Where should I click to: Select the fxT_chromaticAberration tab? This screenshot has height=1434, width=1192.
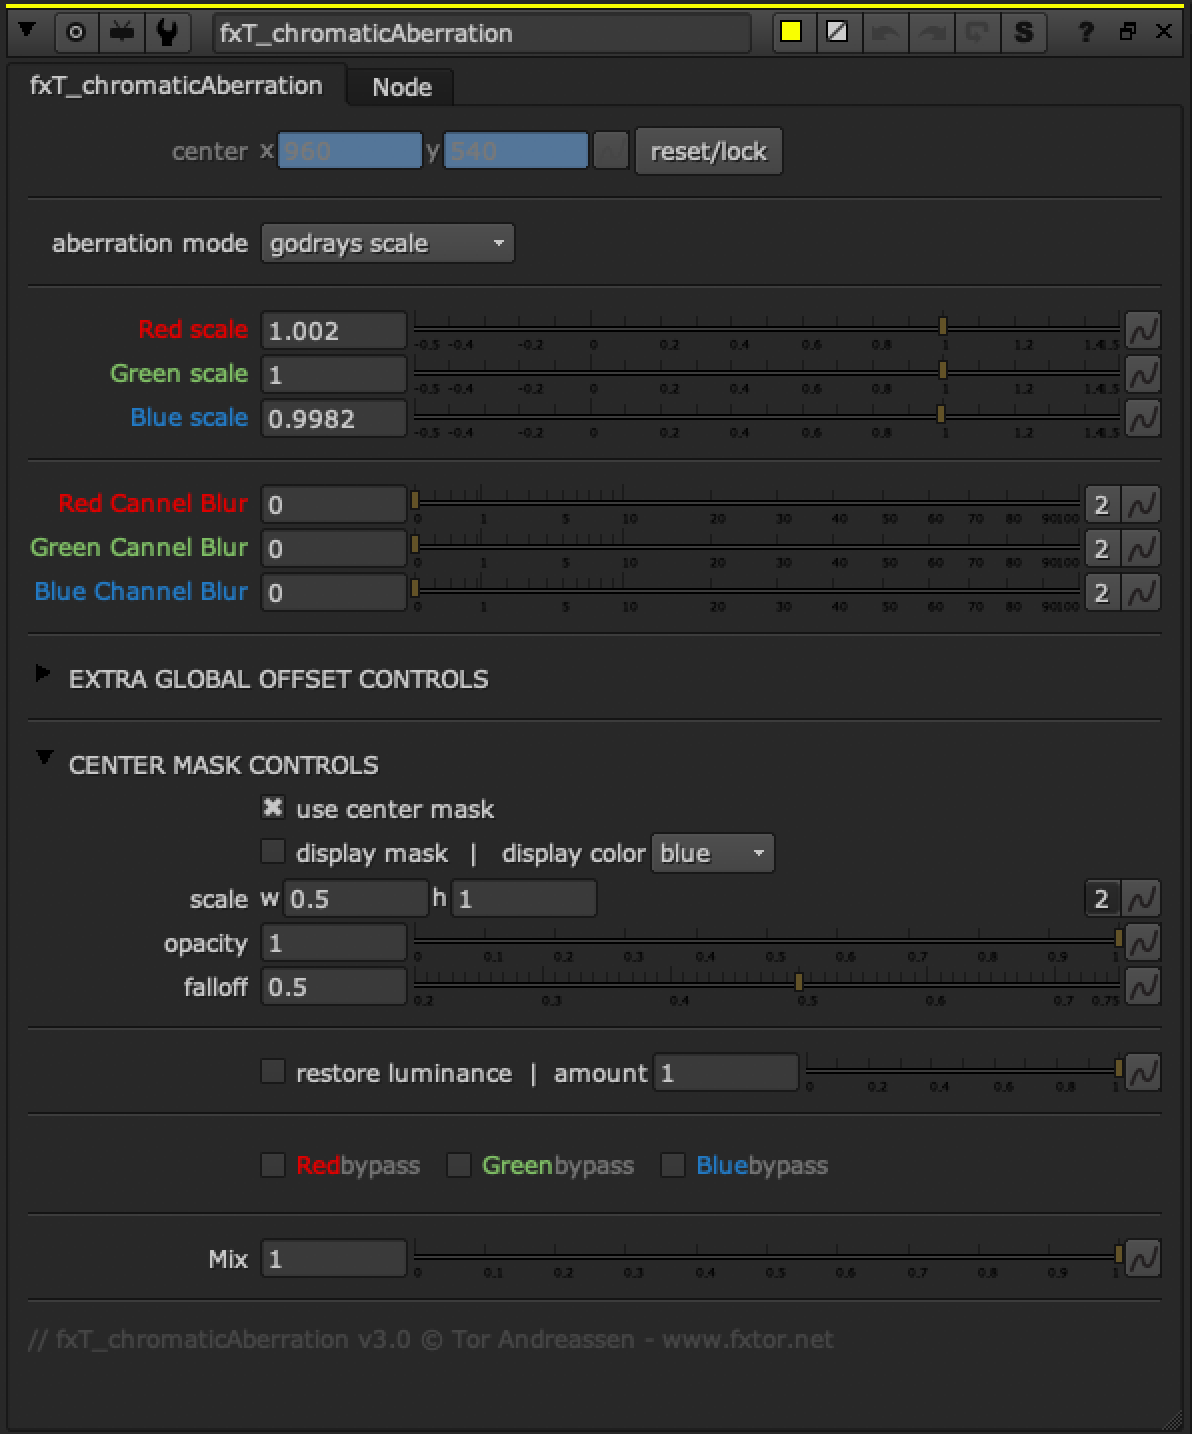click(176, 85)
